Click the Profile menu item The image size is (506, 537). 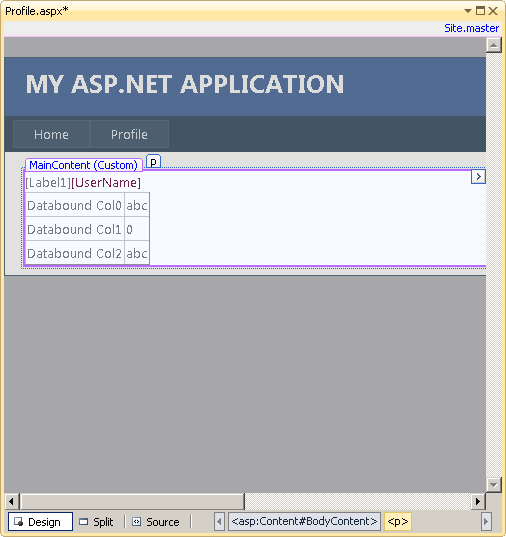(x=129, y=134)
